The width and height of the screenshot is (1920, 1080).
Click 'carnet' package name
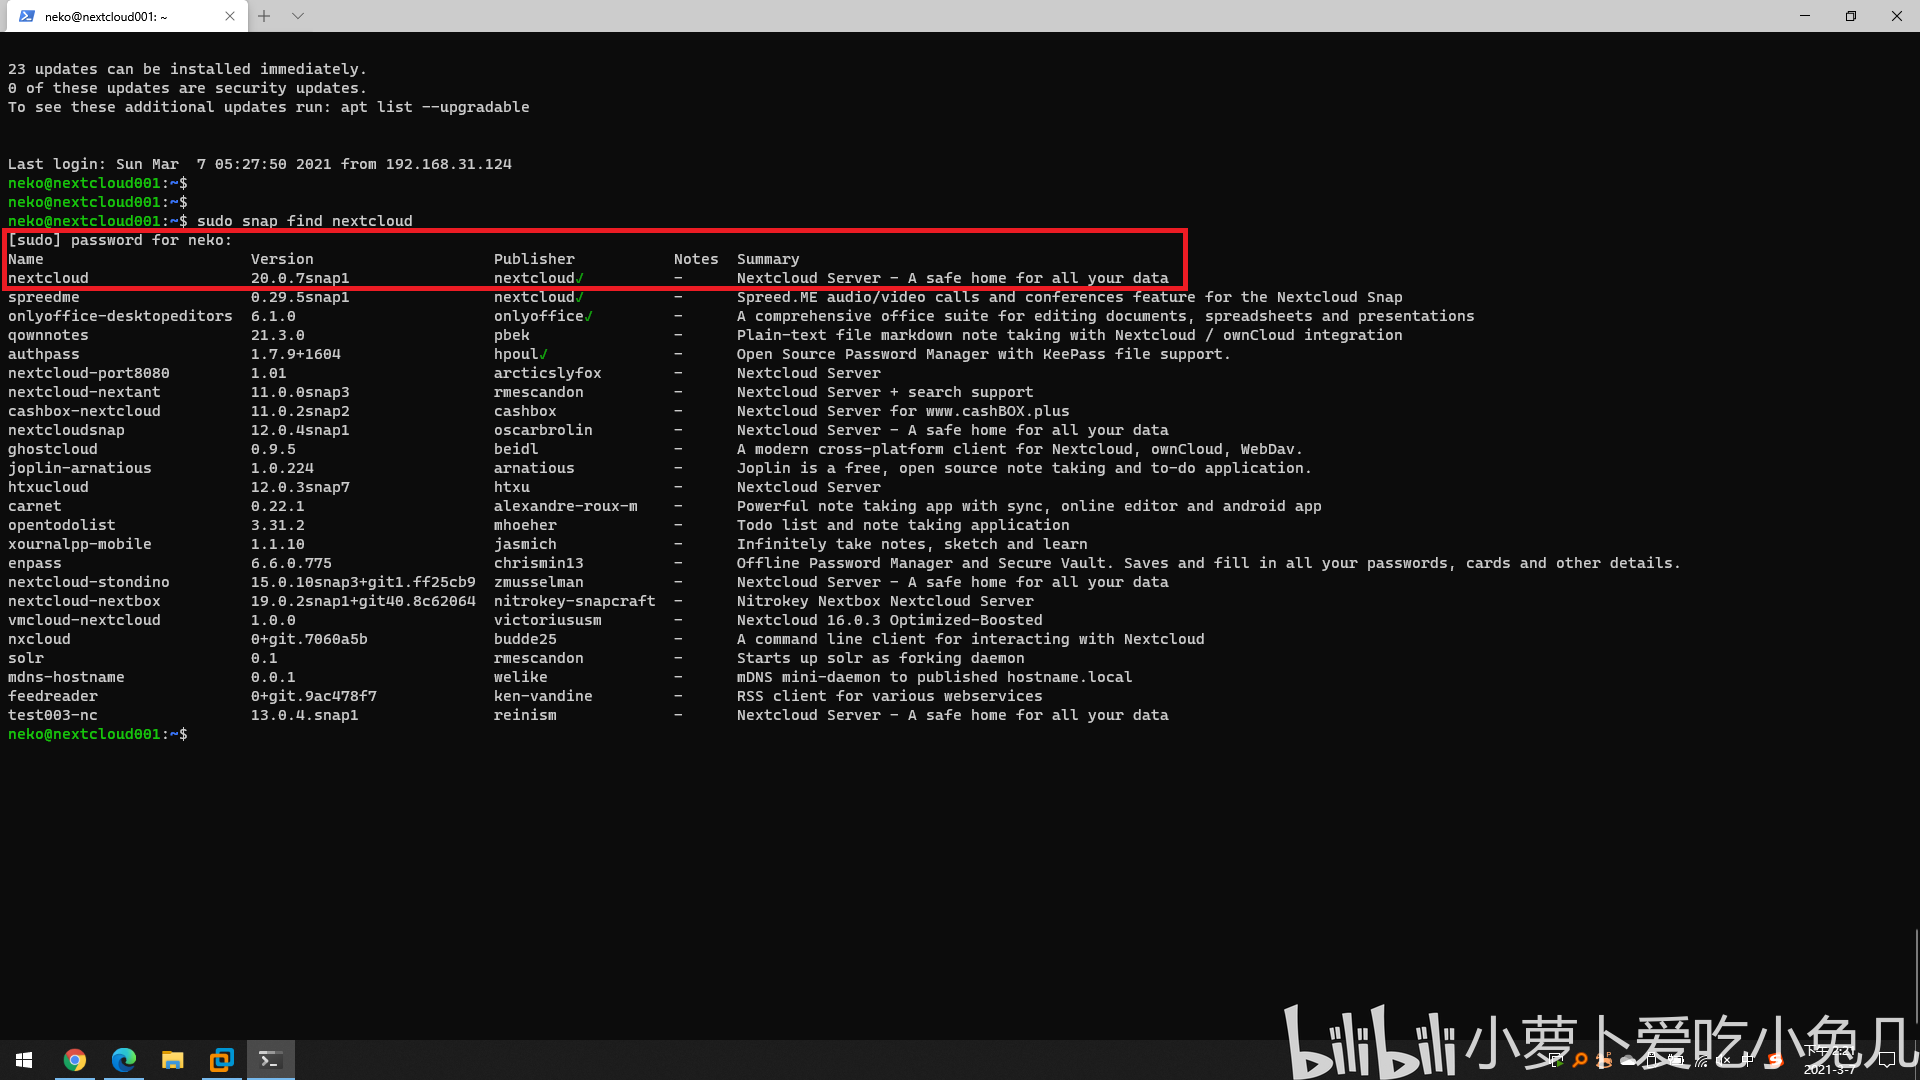[x=35, y=506]
